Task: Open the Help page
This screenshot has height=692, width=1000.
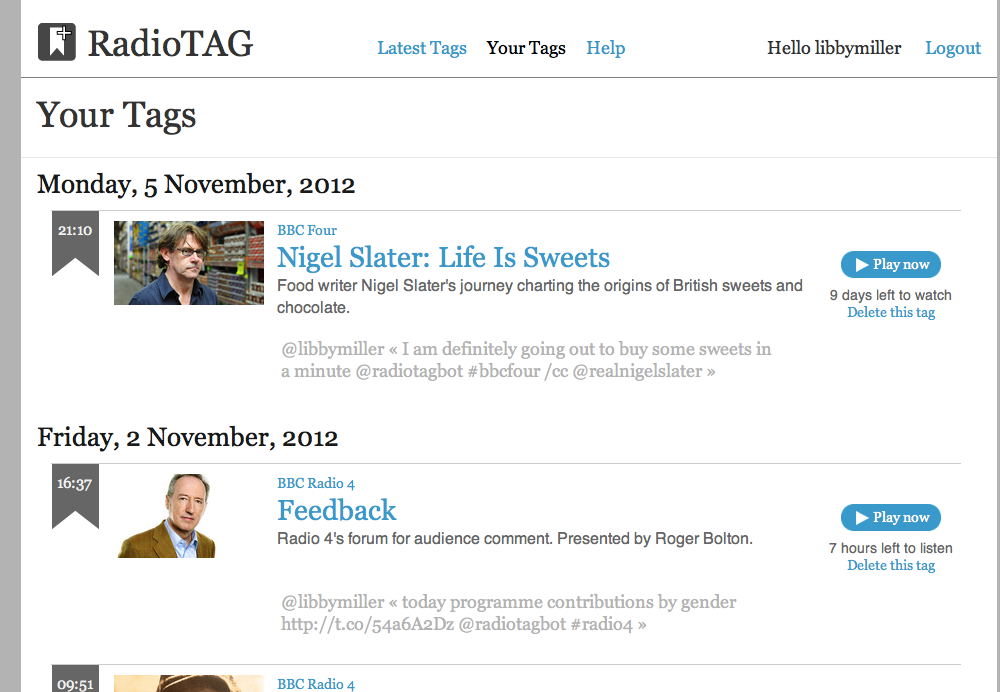Action: click(x=606, y=47)
